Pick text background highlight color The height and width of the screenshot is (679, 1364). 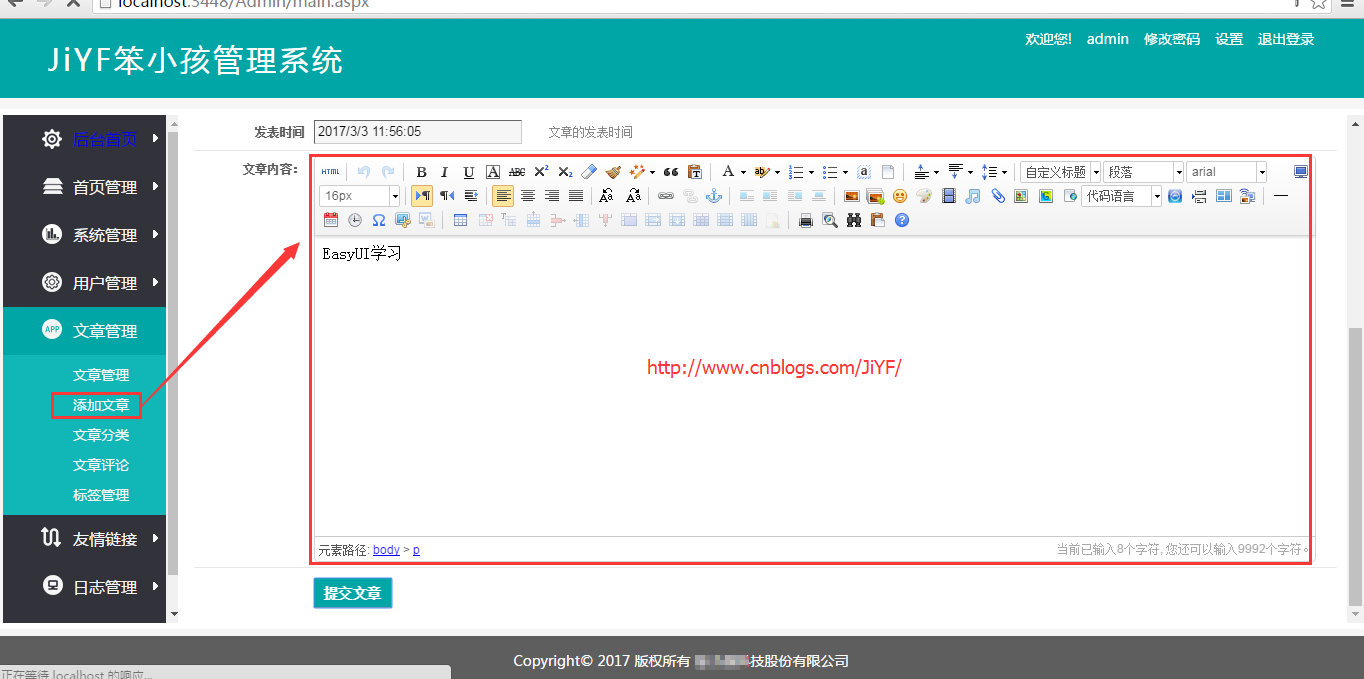(761, 172)
